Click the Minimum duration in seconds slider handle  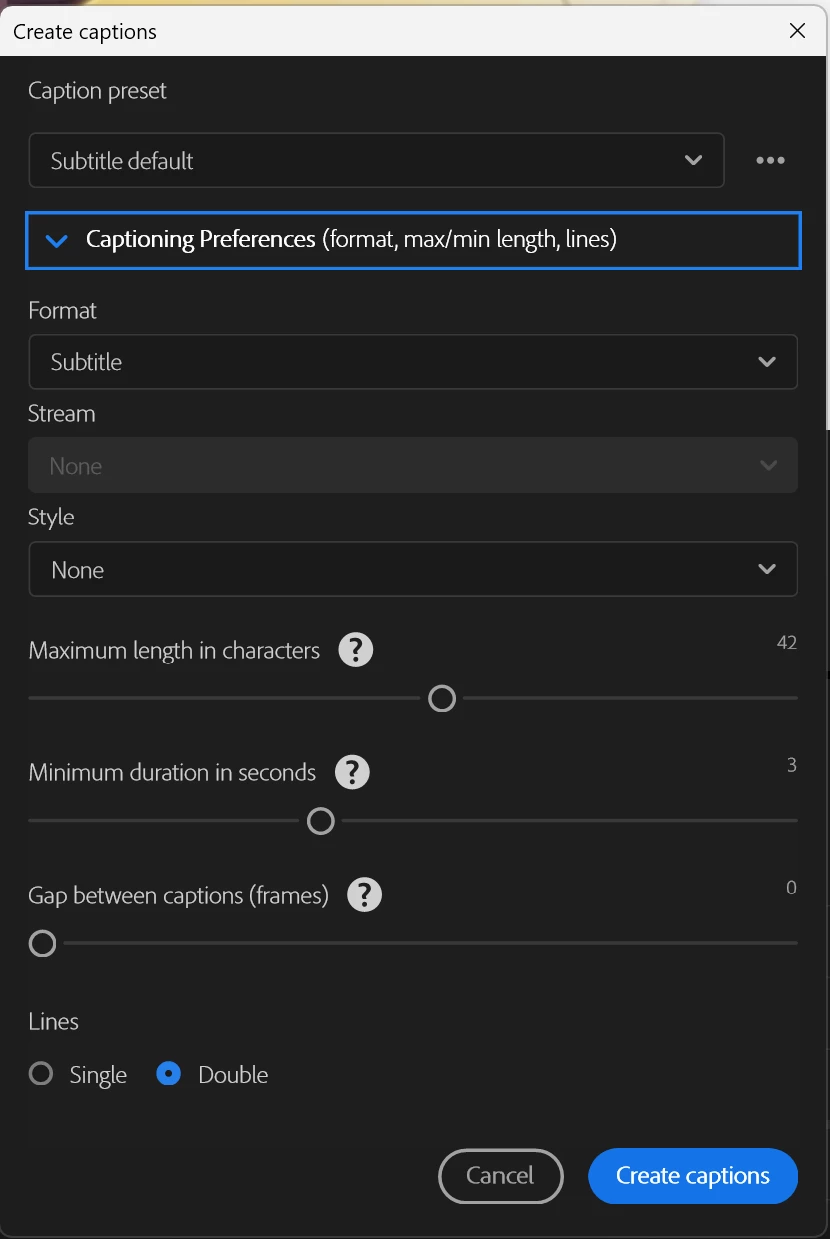point(320,821)
